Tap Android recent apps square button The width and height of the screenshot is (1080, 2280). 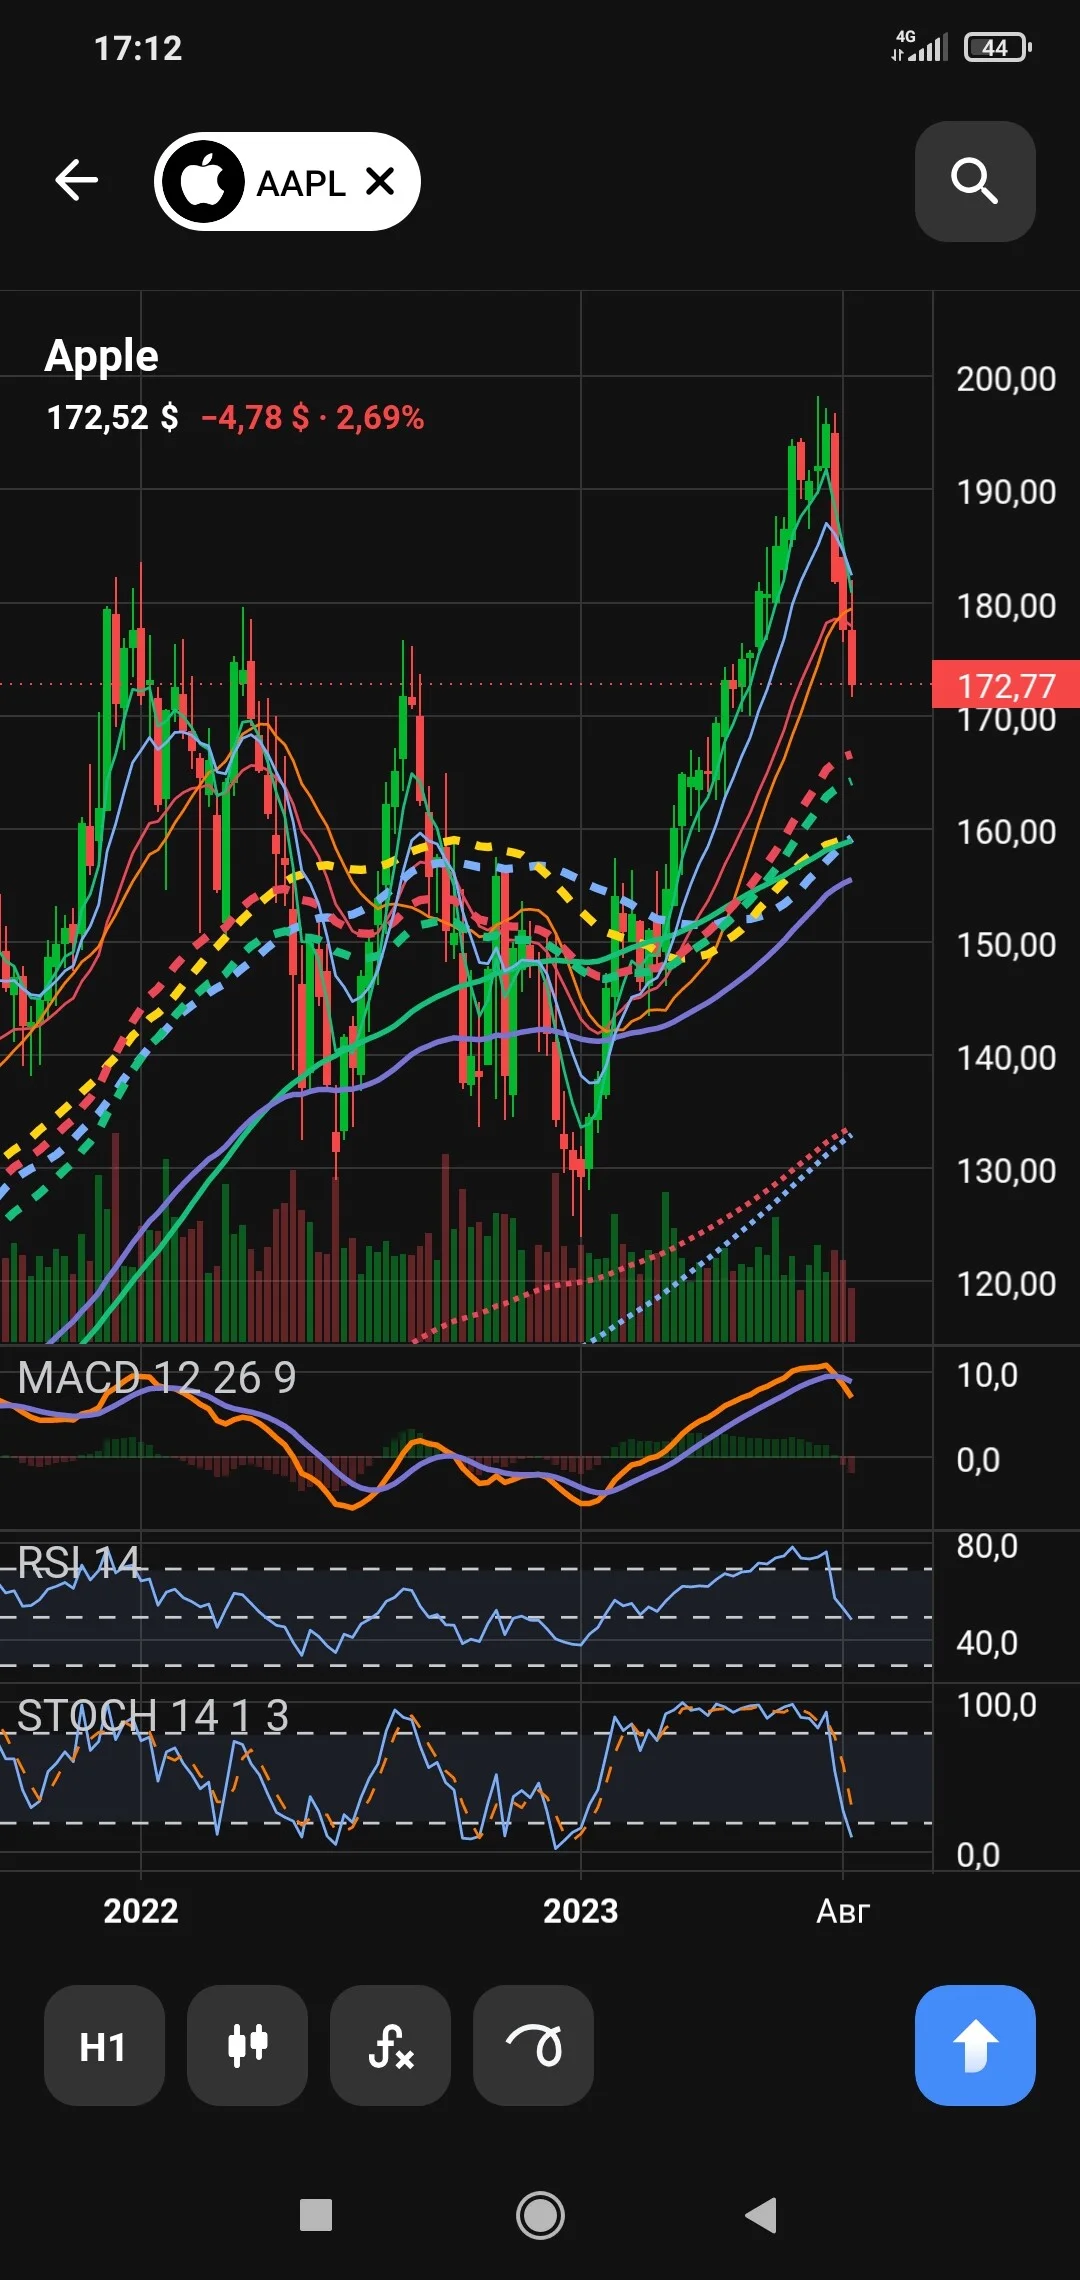coord(316,2215)
